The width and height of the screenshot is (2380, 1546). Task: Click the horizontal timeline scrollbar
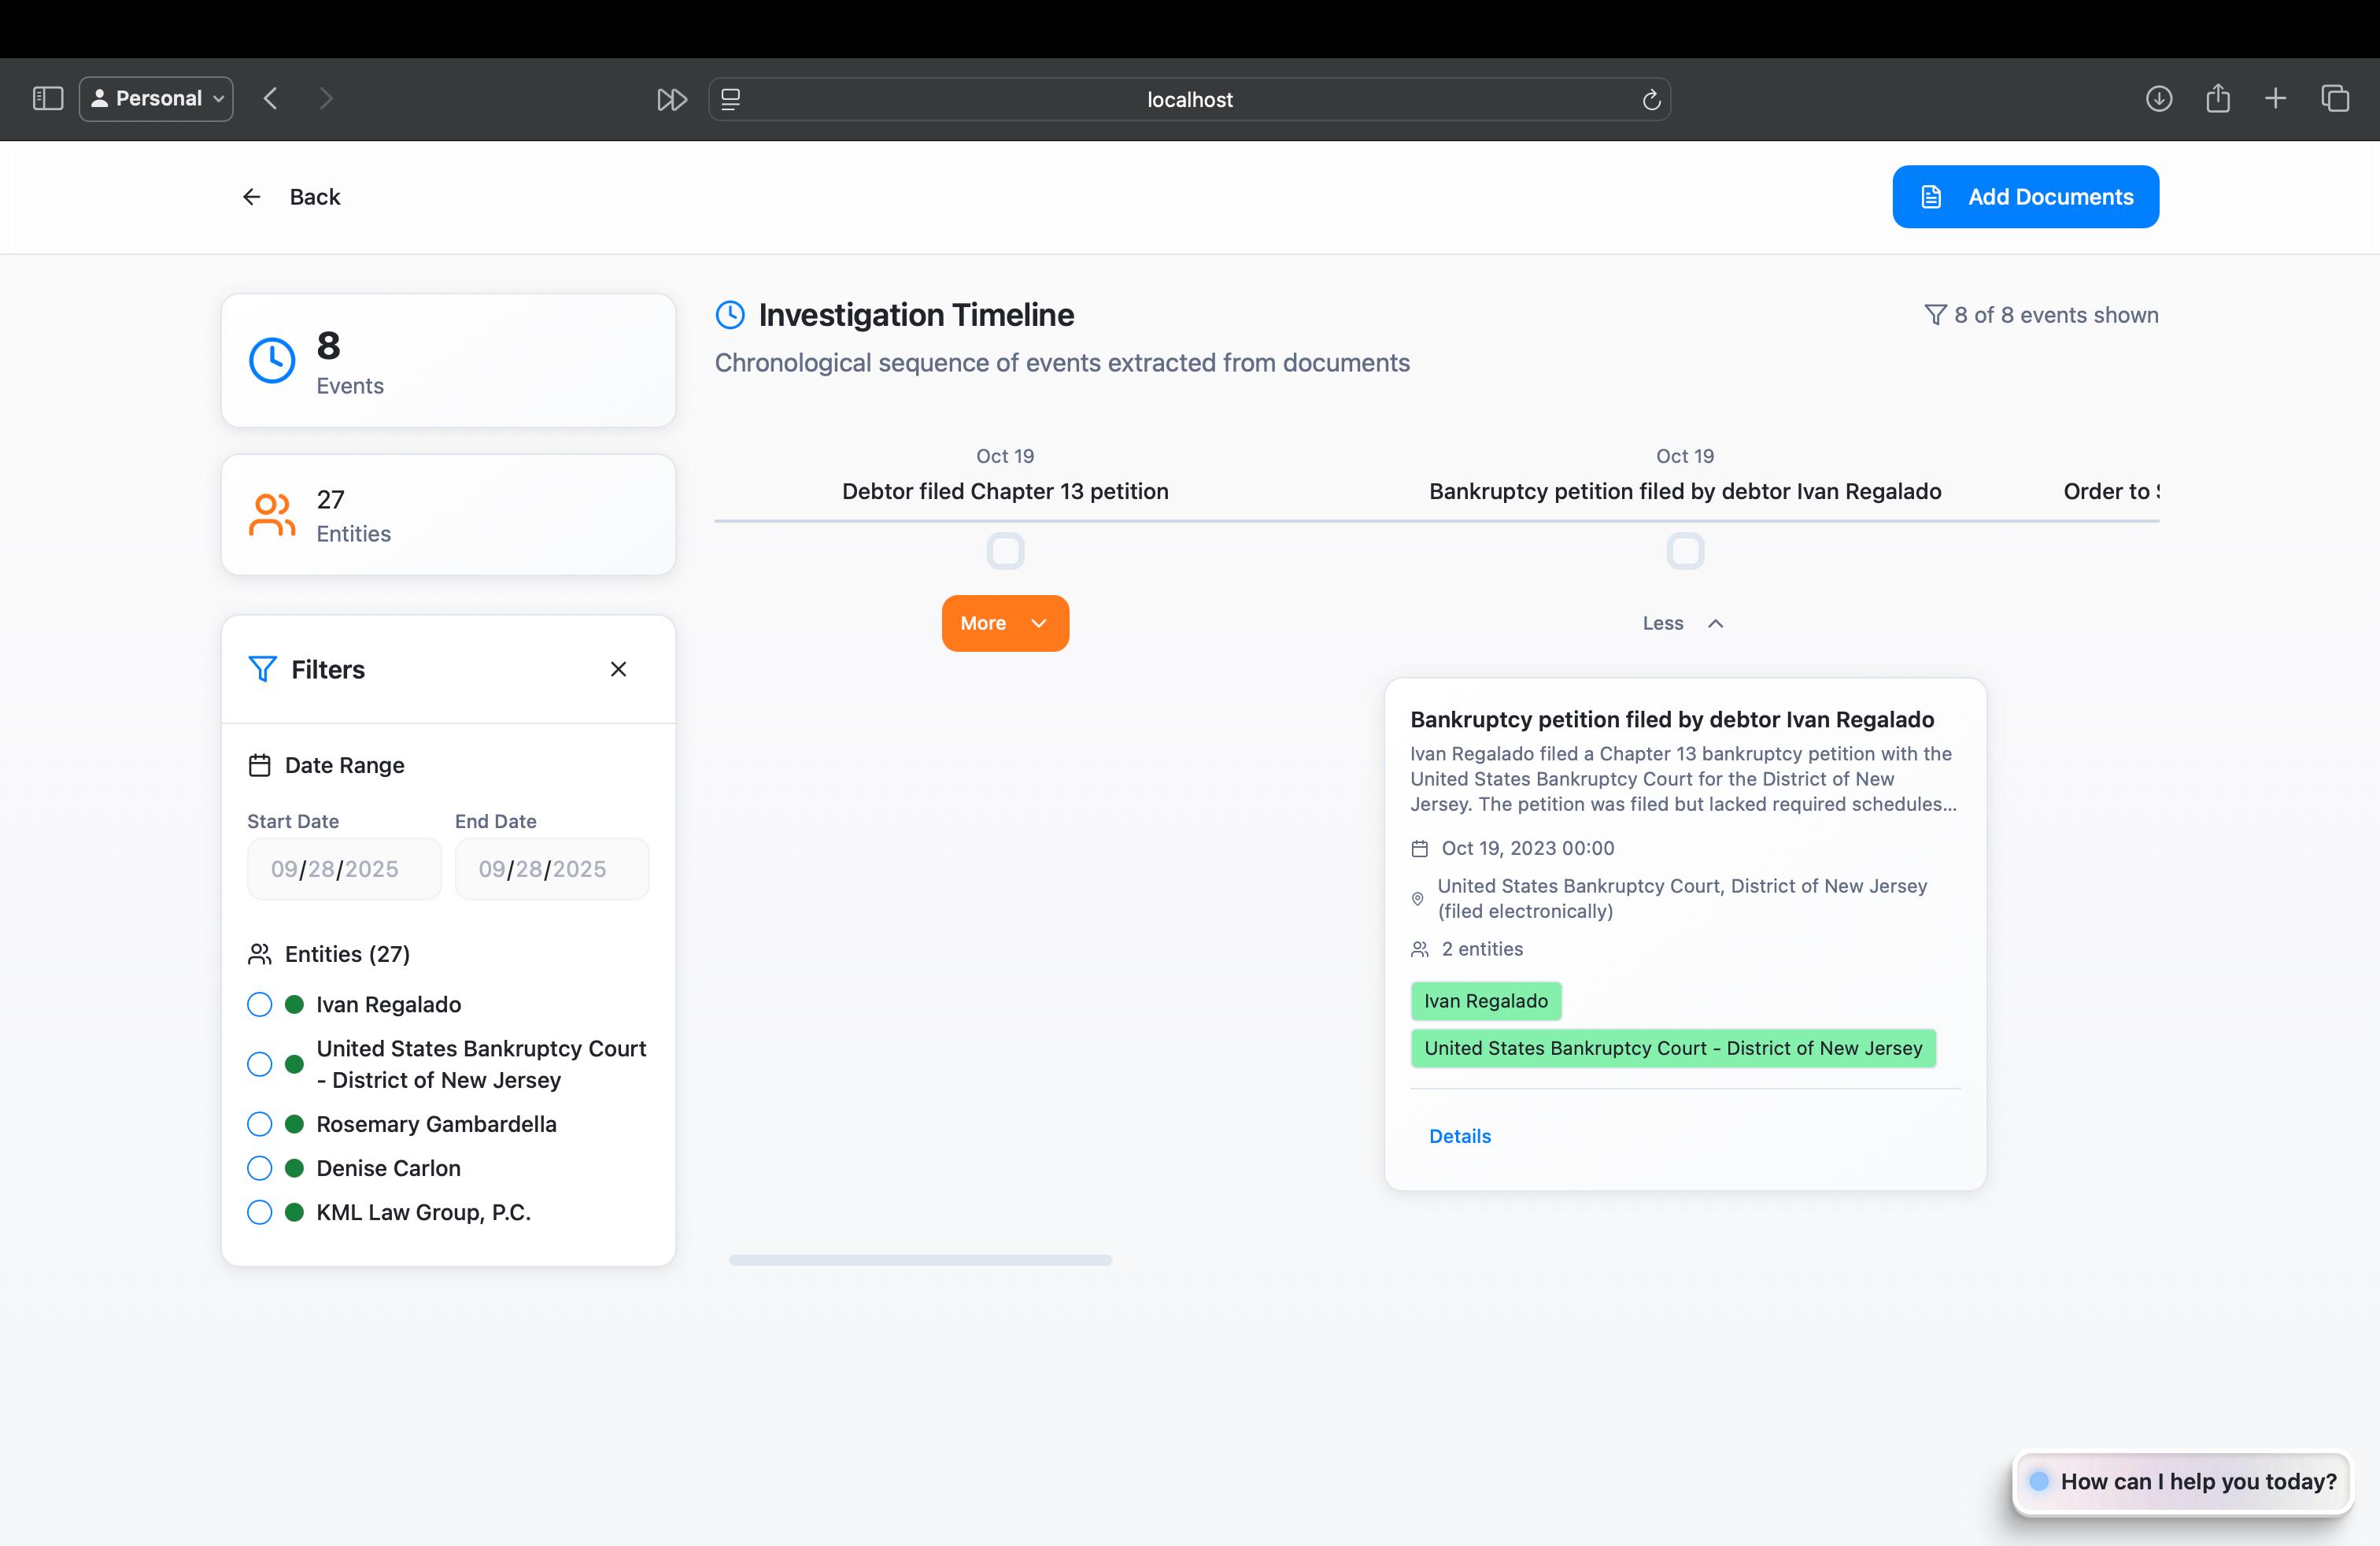tap(920, 1260)
